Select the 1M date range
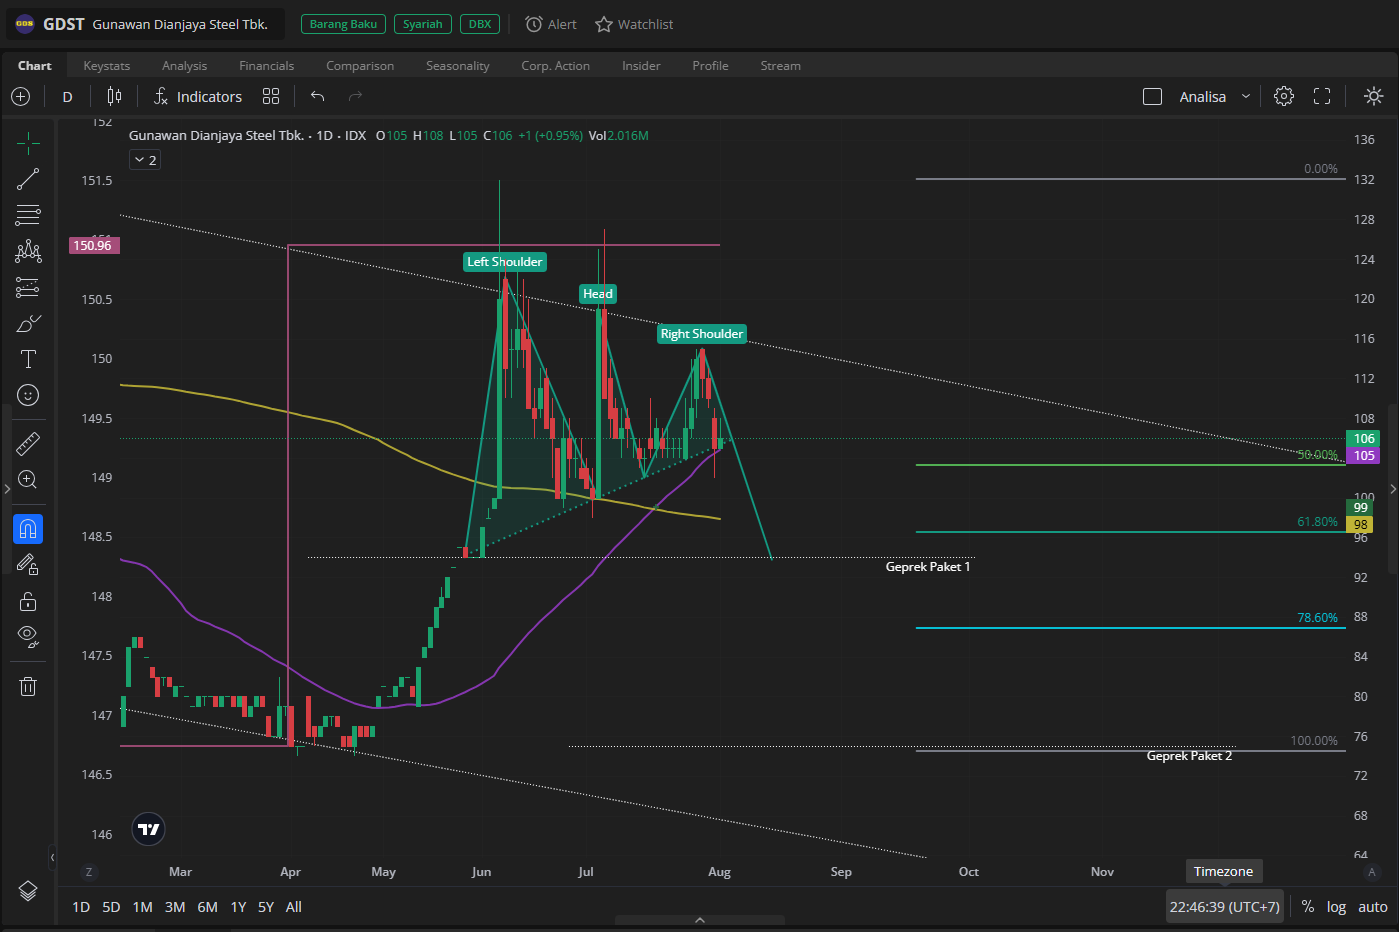1399x932 pixels. click(x=143, y=907)
